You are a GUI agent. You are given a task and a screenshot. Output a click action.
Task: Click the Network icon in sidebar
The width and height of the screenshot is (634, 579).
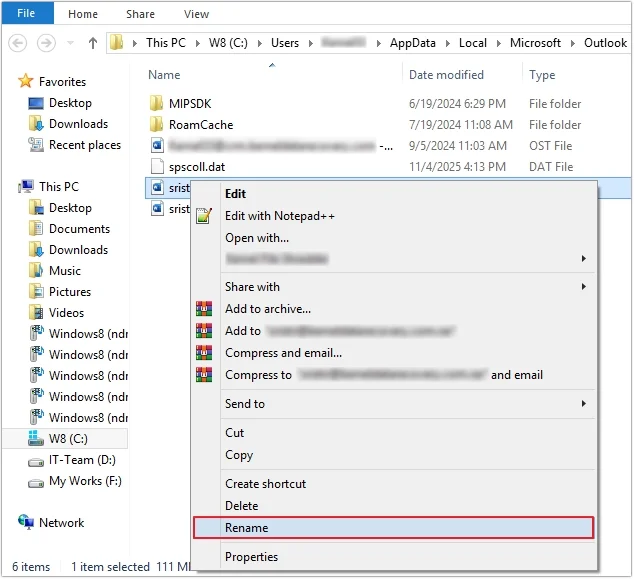[26, 522]
